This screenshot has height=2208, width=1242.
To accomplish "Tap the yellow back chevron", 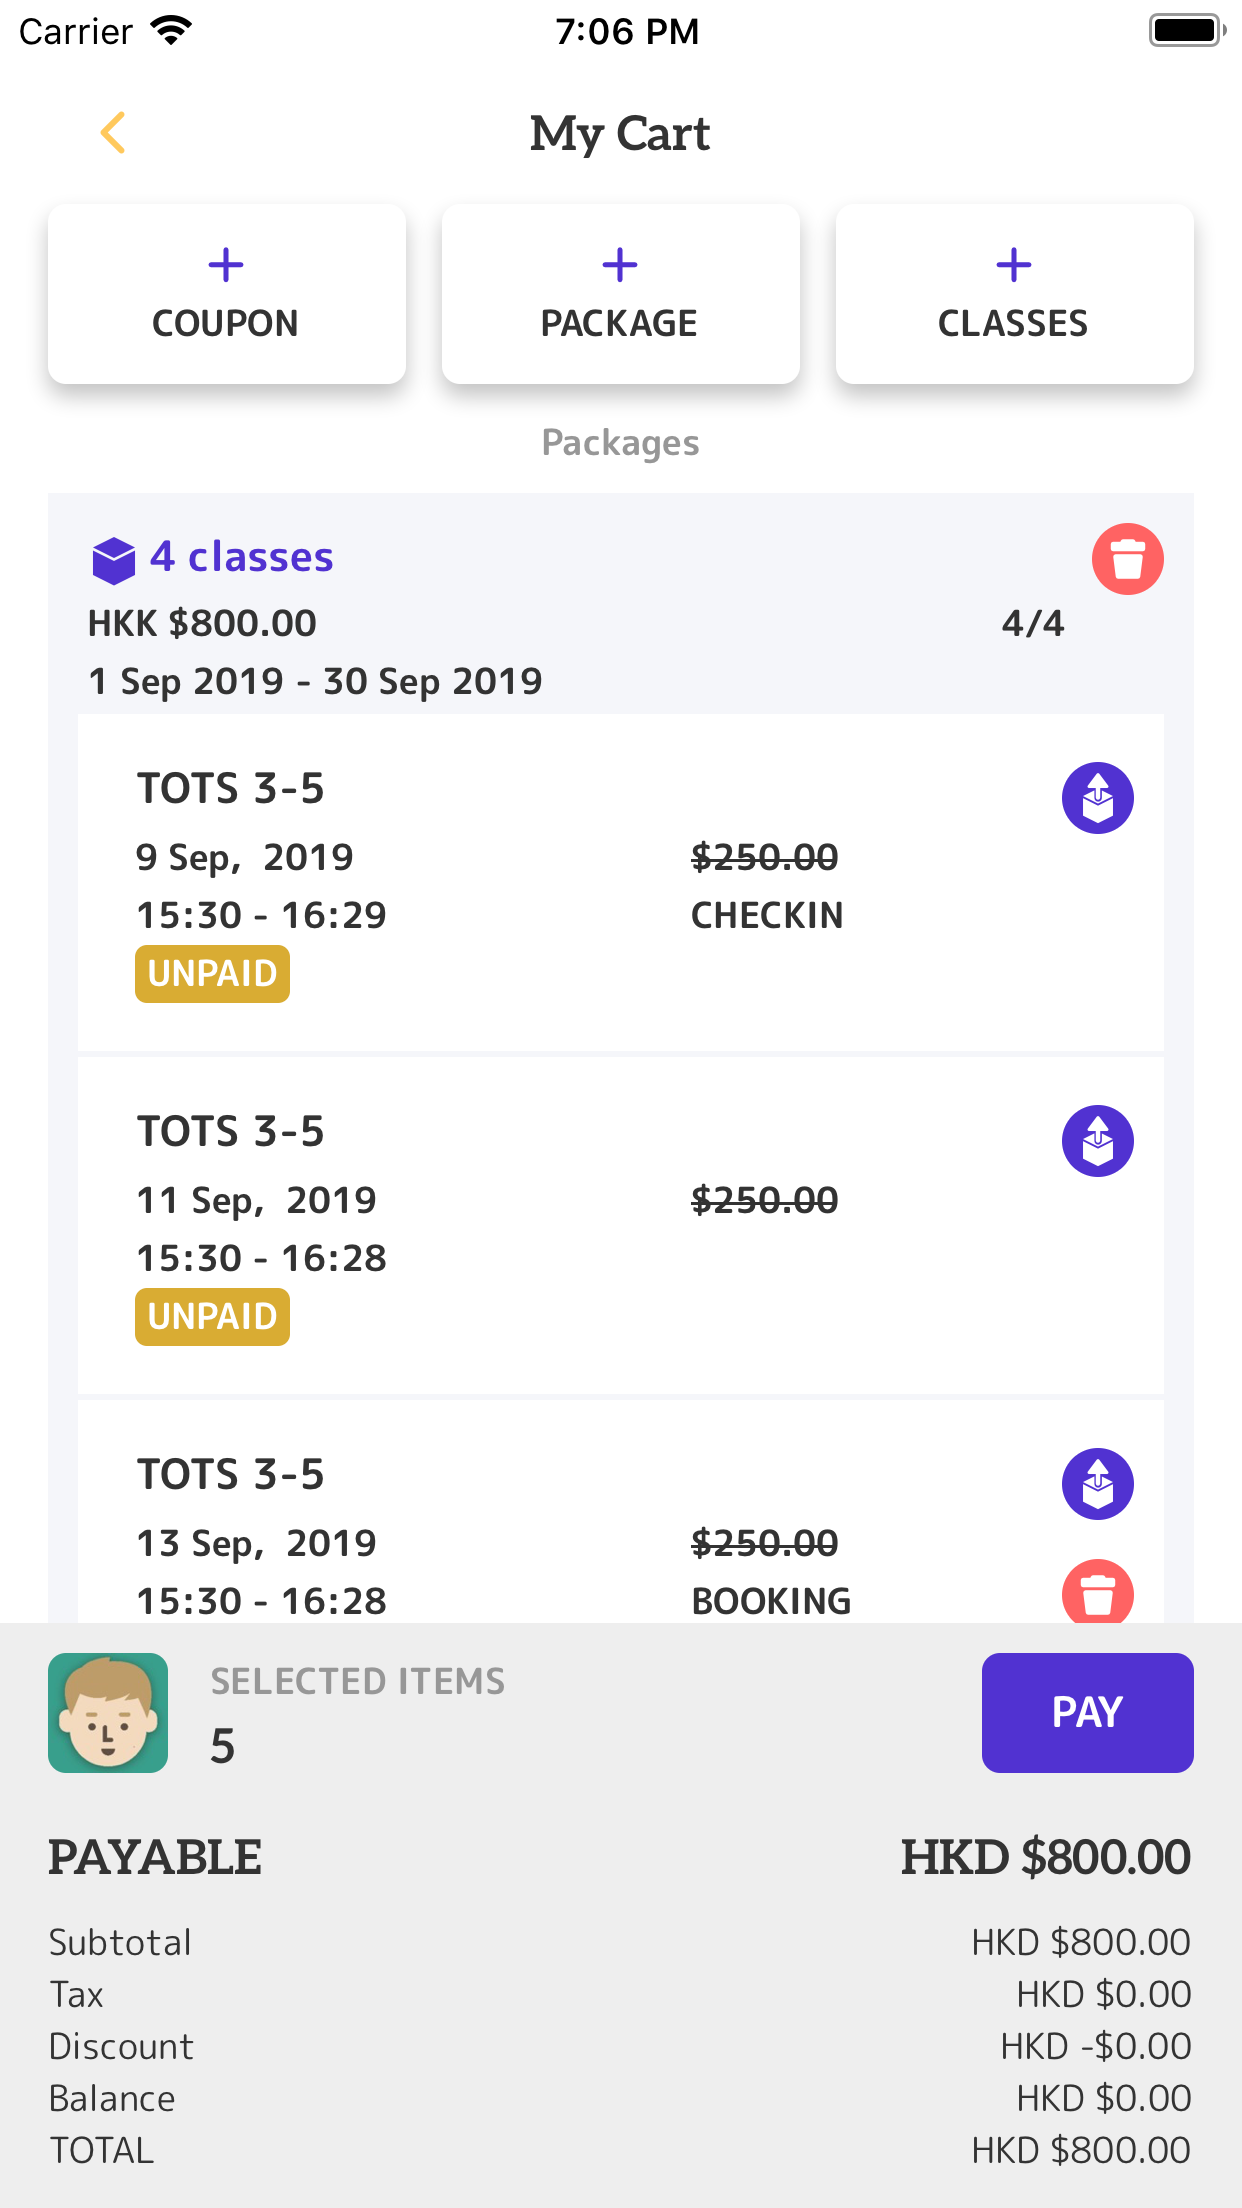I will [113, 133].
